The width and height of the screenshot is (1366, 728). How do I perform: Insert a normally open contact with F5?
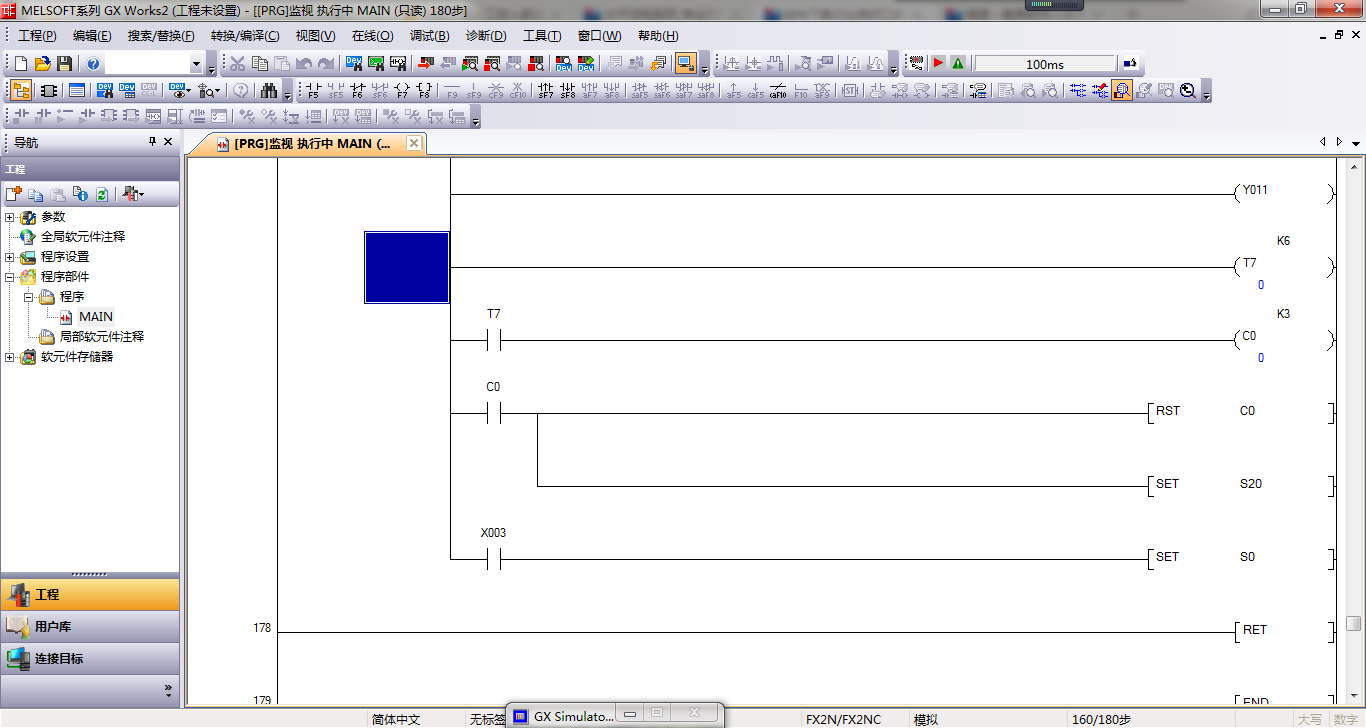pyautogui.click(x=313, y=91)
